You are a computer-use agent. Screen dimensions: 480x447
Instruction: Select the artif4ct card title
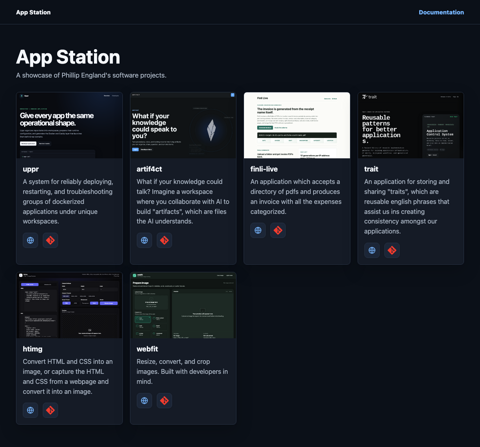[x=149, y=169]
